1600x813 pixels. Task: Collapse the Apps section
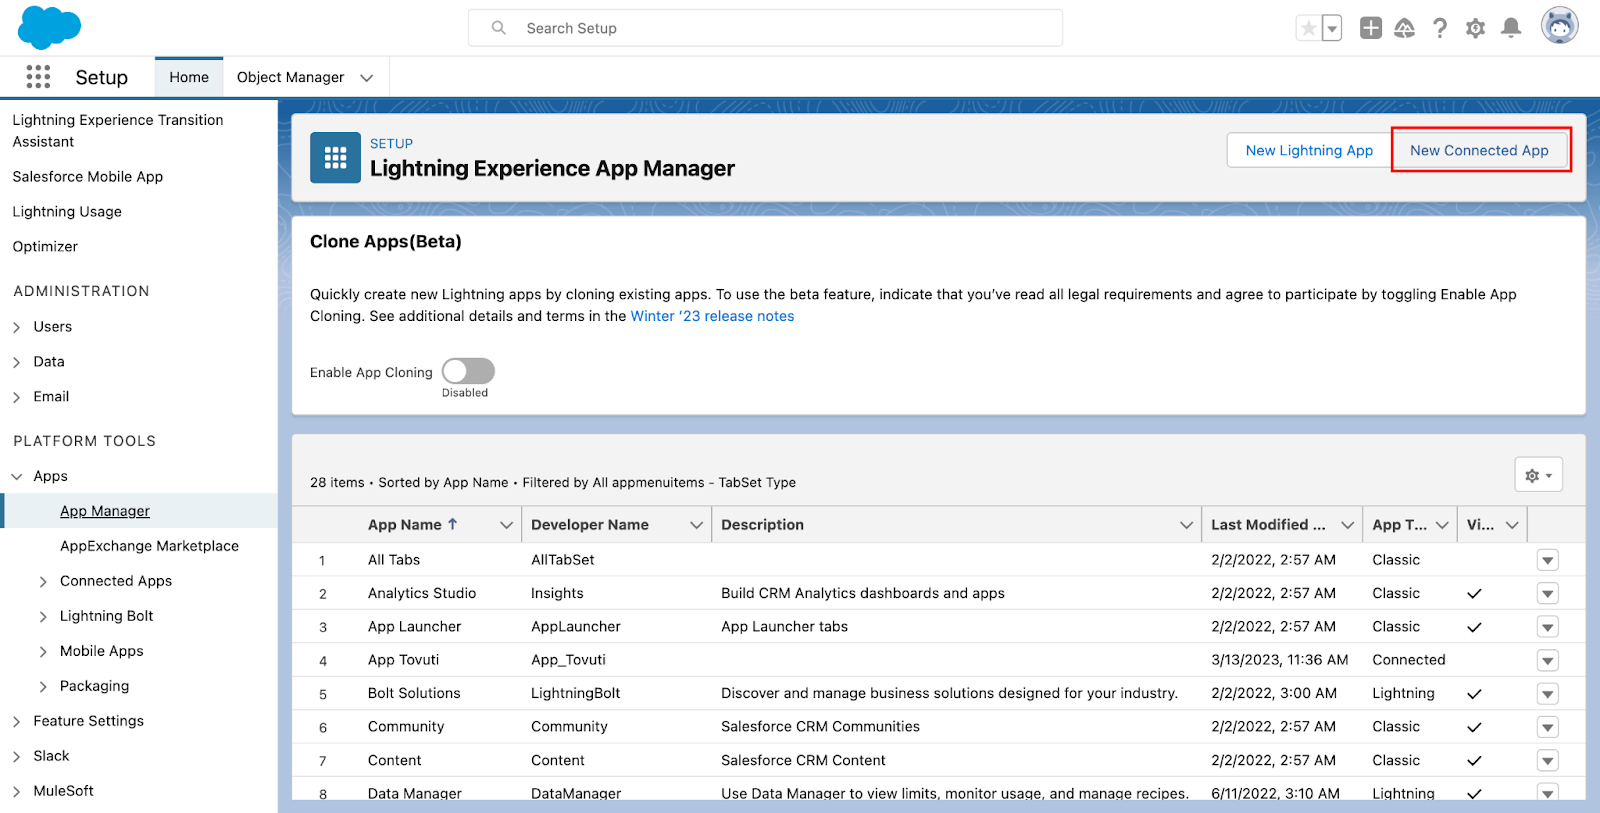tap(16, 477)
